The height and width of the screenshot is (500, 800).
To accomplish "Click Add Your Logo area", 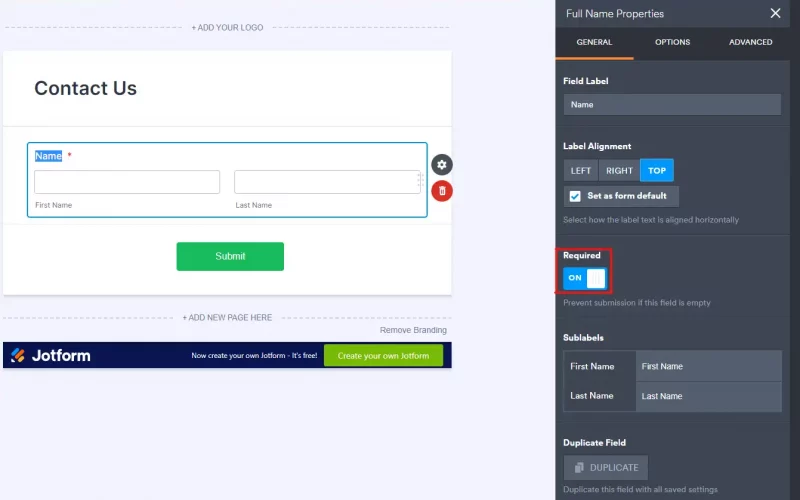I will 227,28.
